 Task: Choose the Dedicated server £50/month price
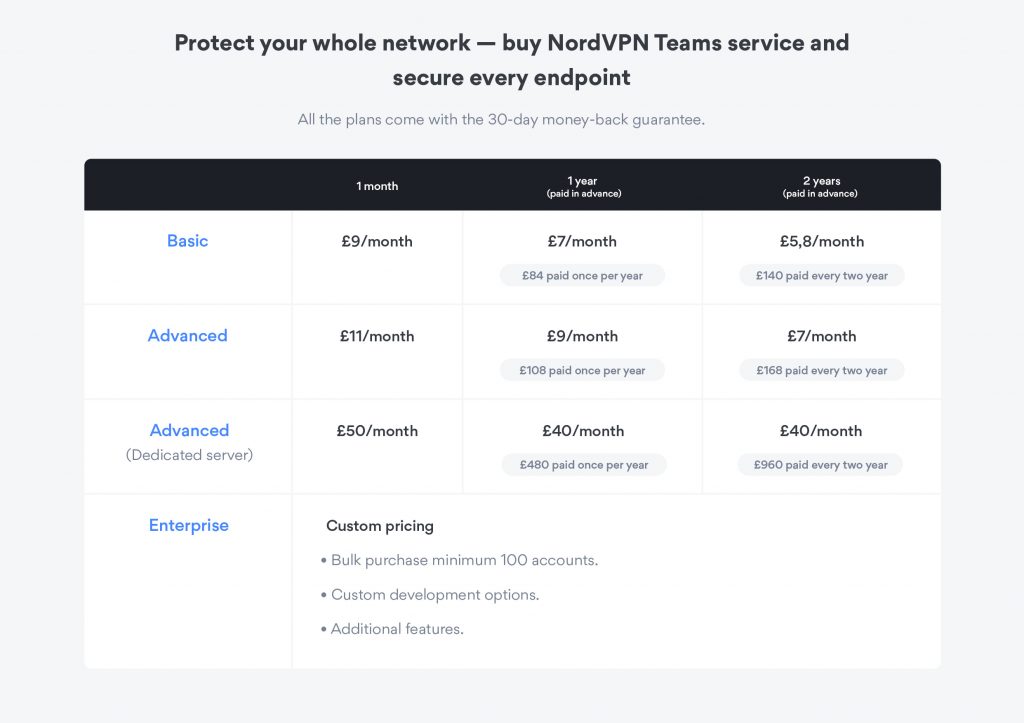point(377,431)
